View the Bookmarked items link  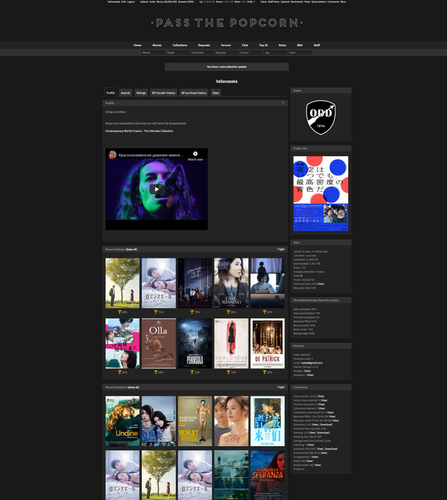point(318,465)
